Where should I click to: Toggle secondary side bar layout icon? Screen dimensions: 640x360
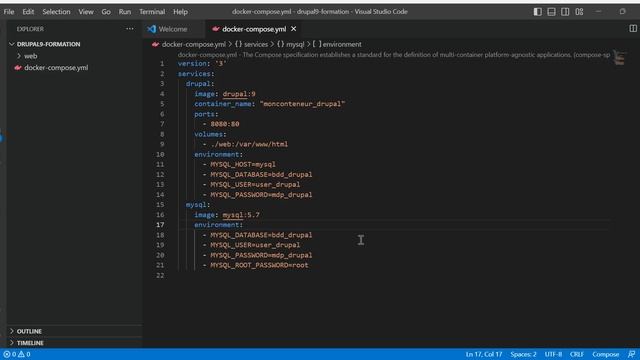[565, 12]
